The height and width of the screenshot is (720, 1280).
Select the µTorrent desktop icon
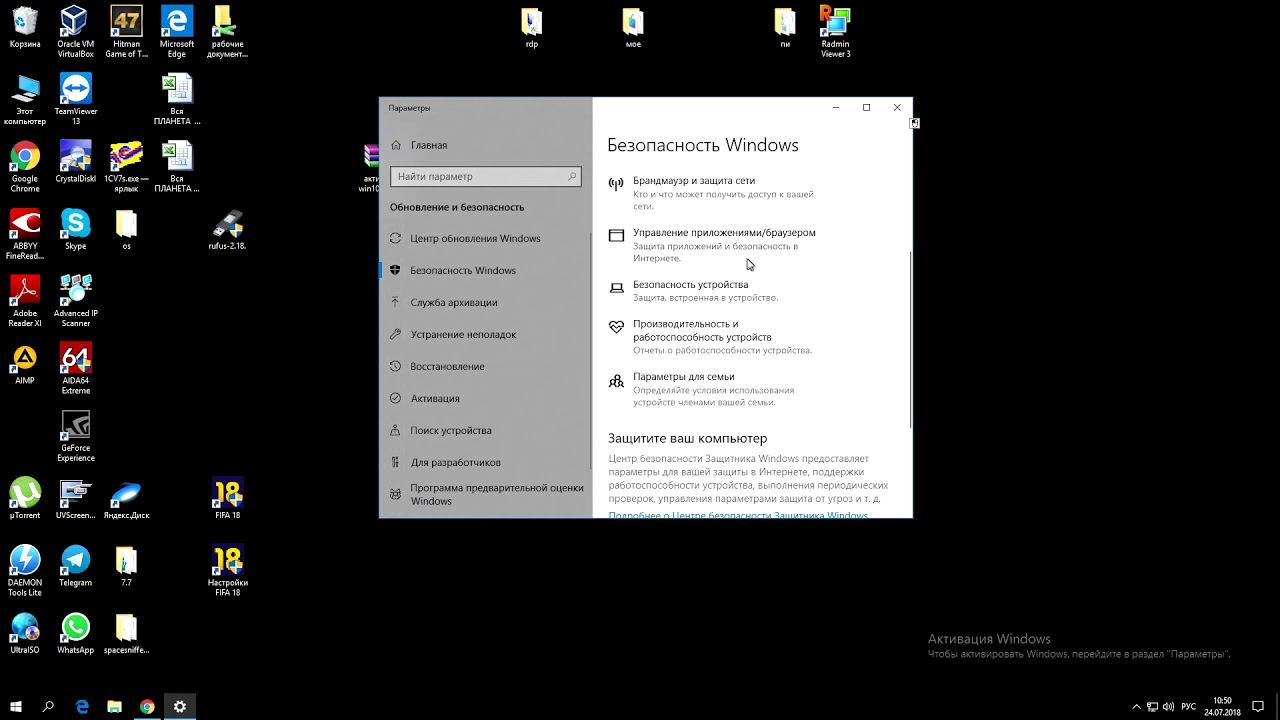click(25, 499)
